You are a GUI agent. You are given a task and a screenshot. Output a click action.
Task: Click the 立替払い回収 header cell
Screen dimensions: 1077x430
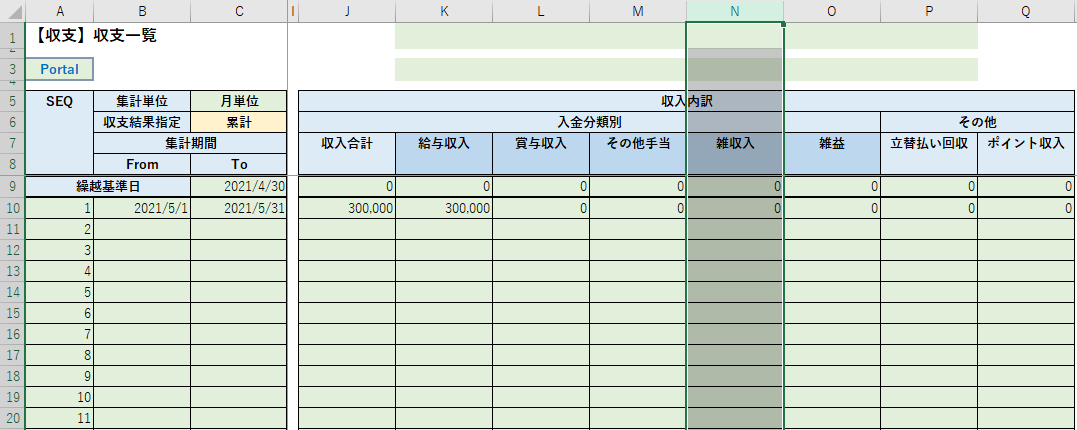point(929,154)
